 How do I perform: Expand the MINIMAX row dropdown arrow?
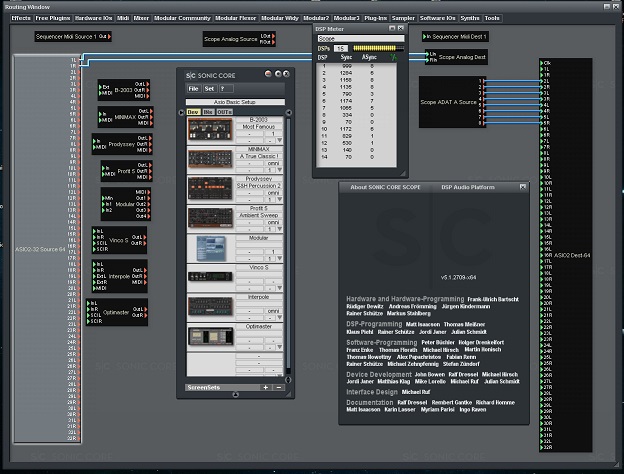[x=279, y=170]
